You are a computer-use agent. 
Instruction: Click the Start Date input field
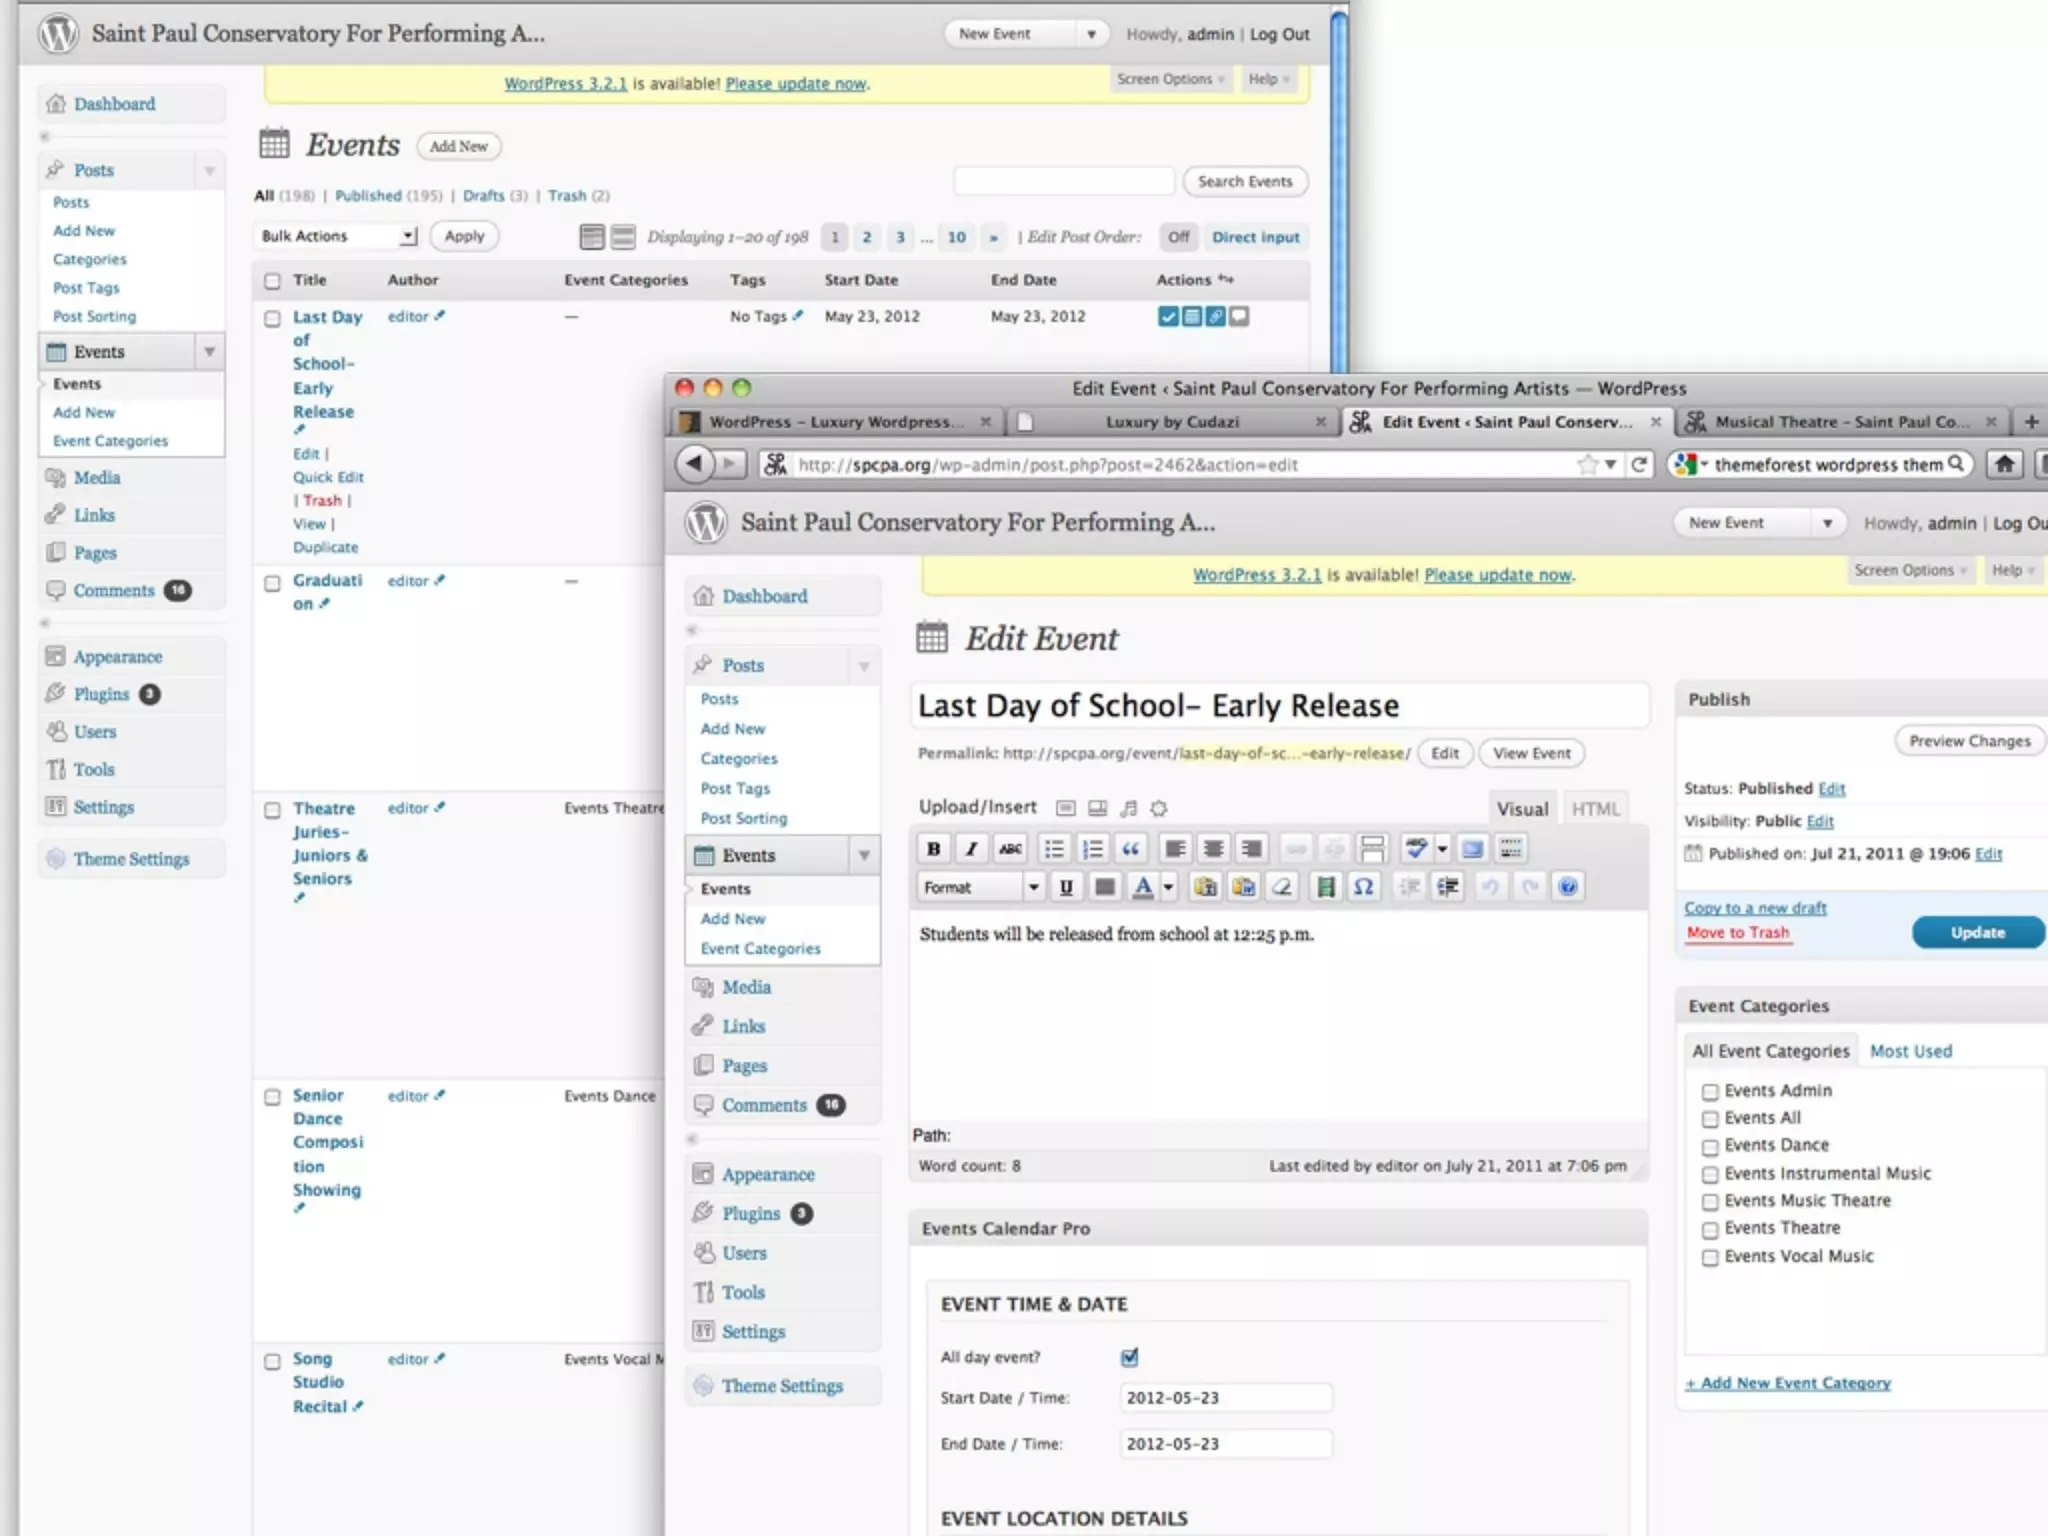1225,1398
